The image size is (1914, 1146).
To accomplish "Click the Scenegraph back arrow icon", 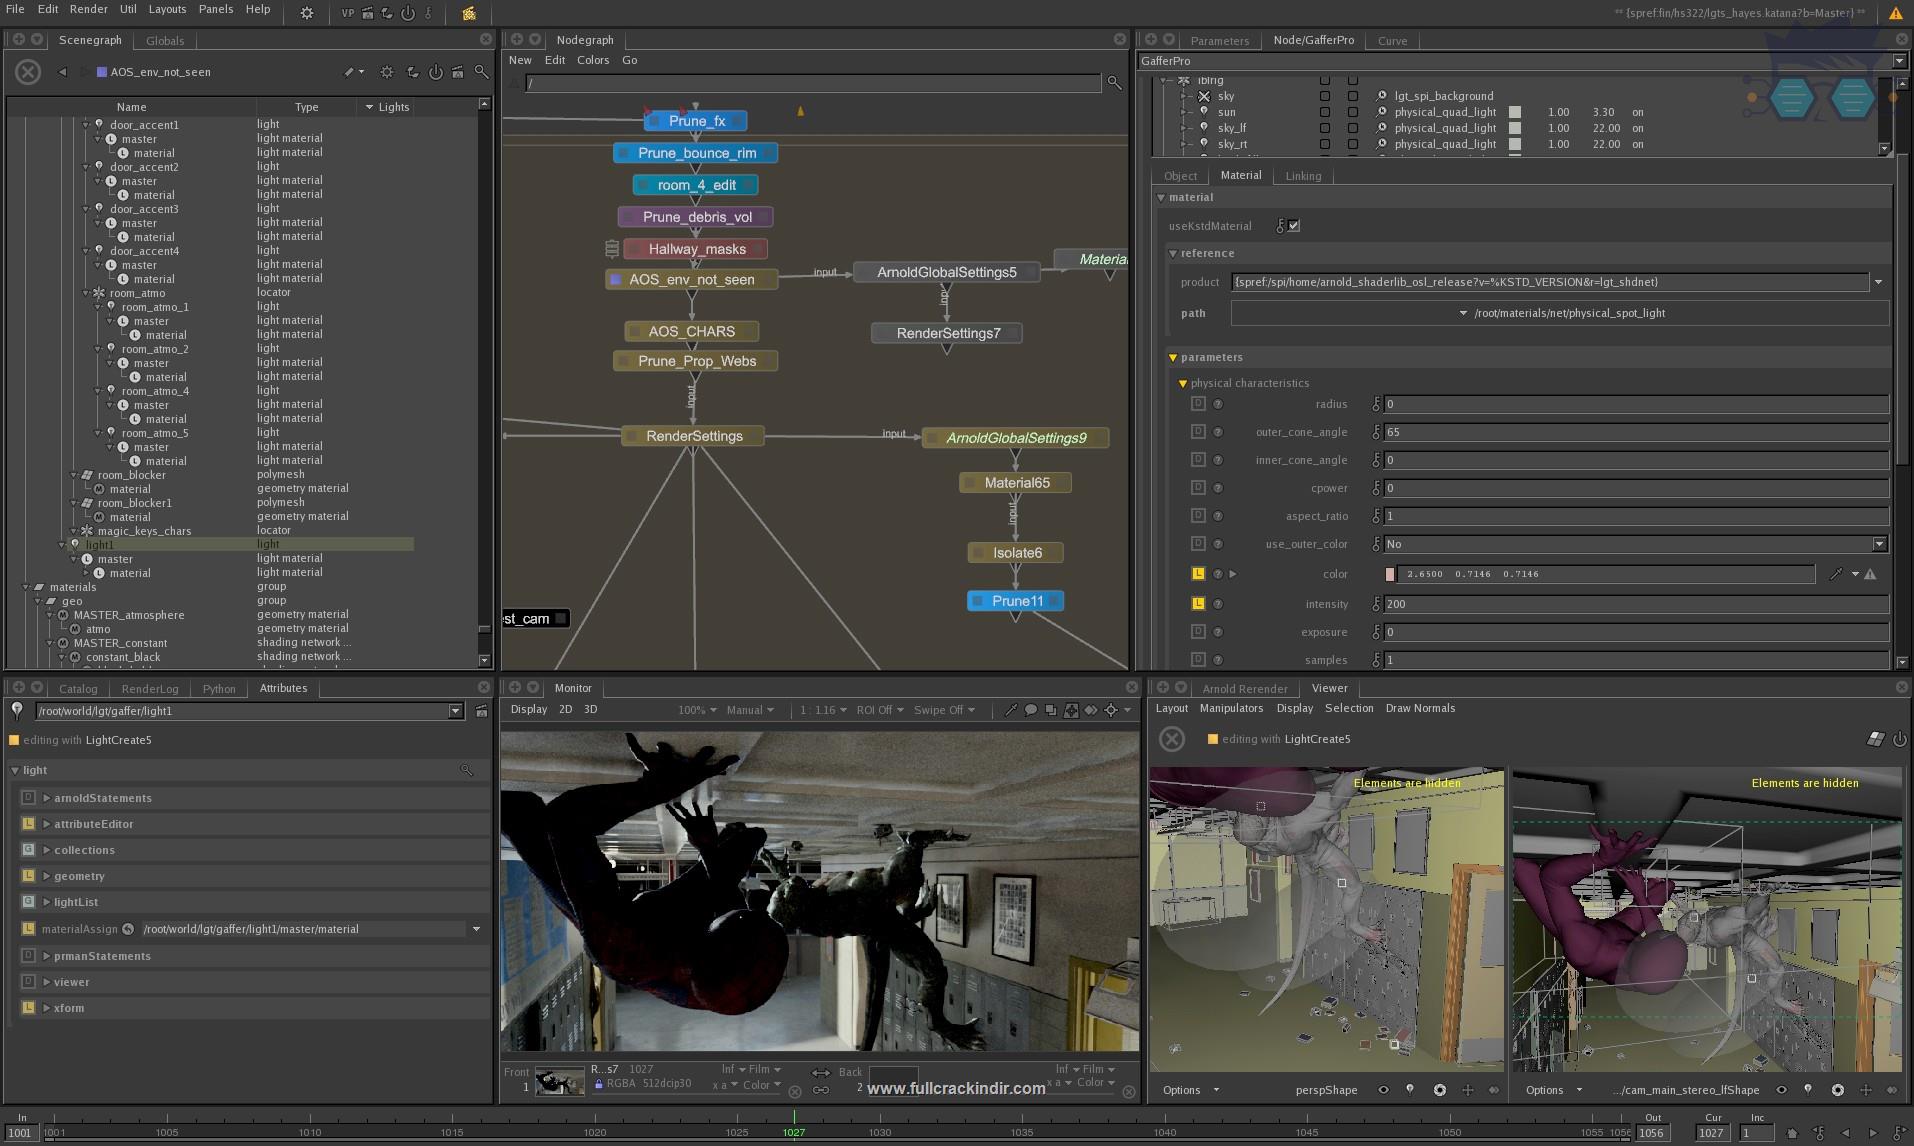I will (62, 72).
